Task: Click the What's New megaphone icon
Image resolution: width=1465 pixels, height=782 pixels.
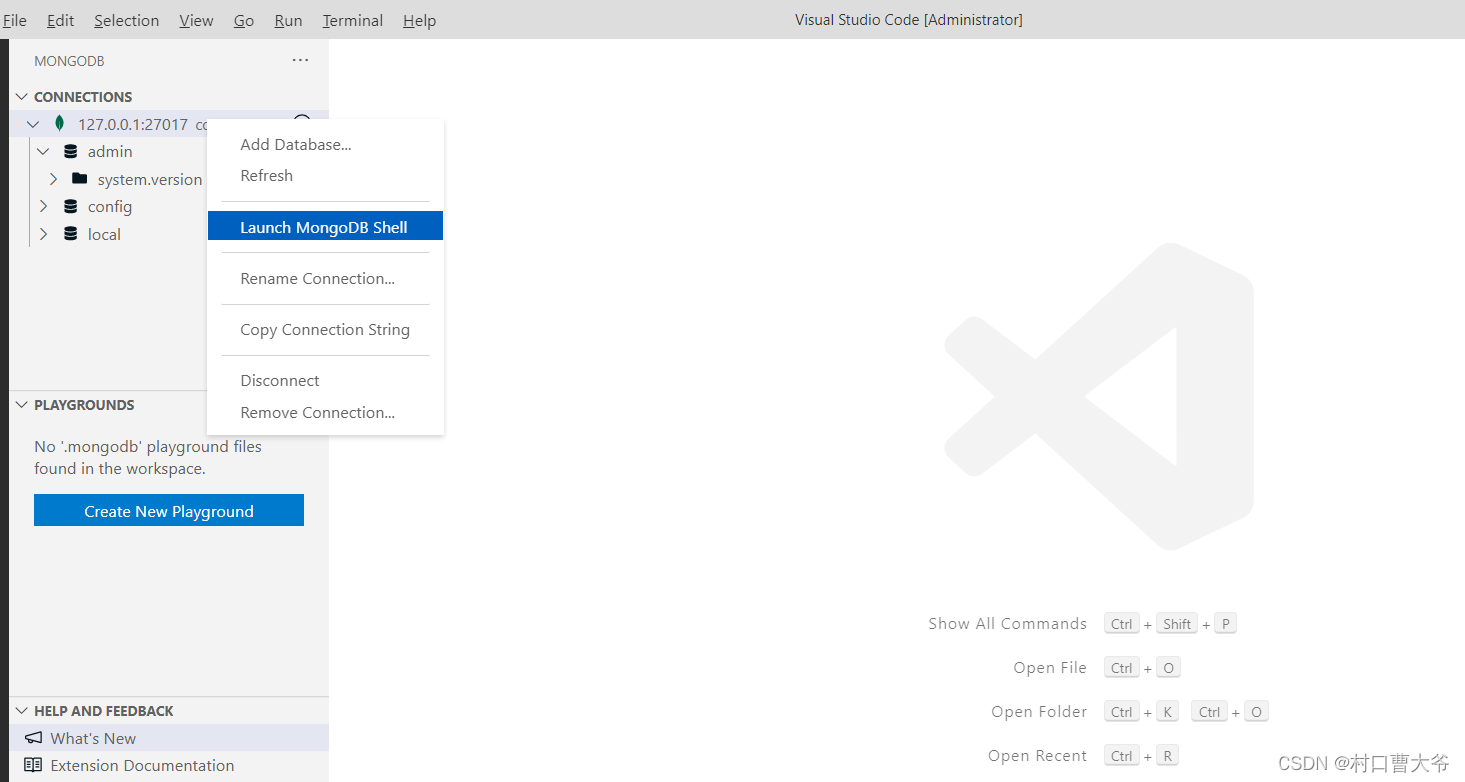Action: tap(34, 738)
